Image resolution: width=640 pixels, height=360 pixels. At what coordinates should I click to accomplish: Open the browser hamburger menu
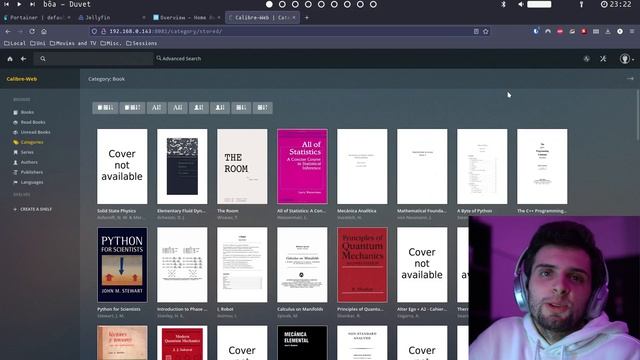pyautogui.click(x=632, y=31)
